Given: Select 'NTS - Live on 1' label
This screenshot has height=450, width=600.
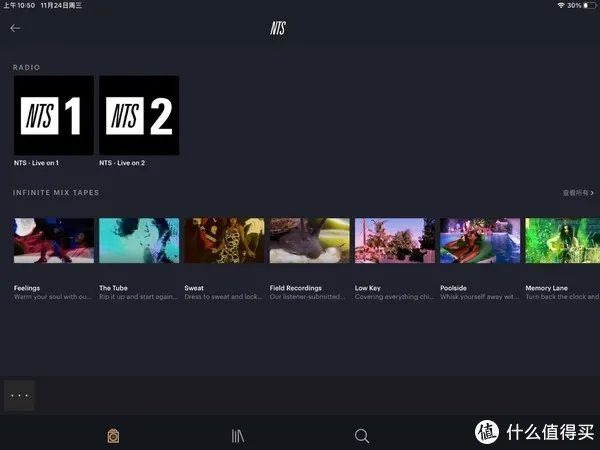Looking at the screenshot, I should pos(36,163).
